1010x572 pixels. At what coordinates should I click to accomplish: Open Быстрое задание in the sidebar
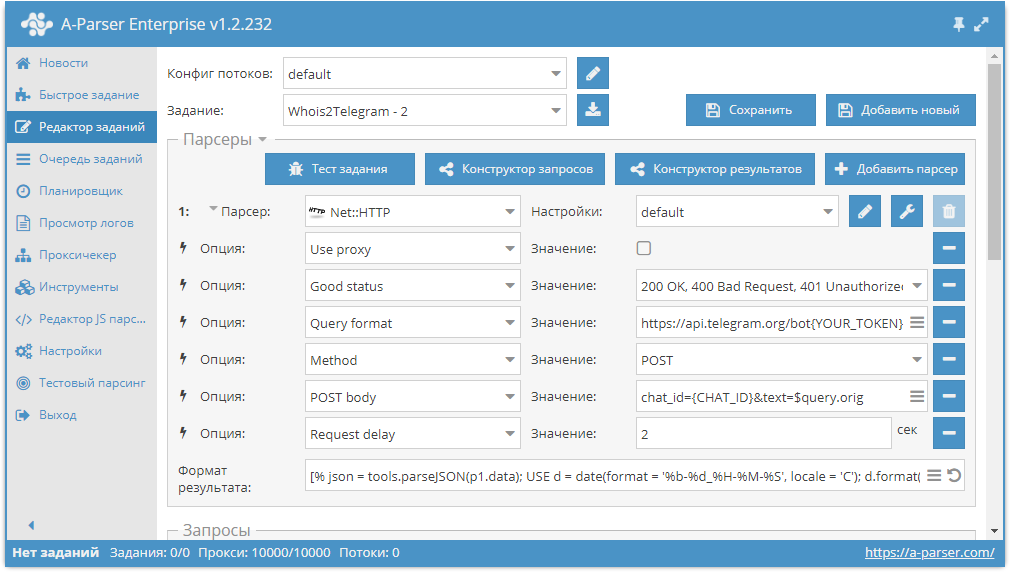click(81, 95)
